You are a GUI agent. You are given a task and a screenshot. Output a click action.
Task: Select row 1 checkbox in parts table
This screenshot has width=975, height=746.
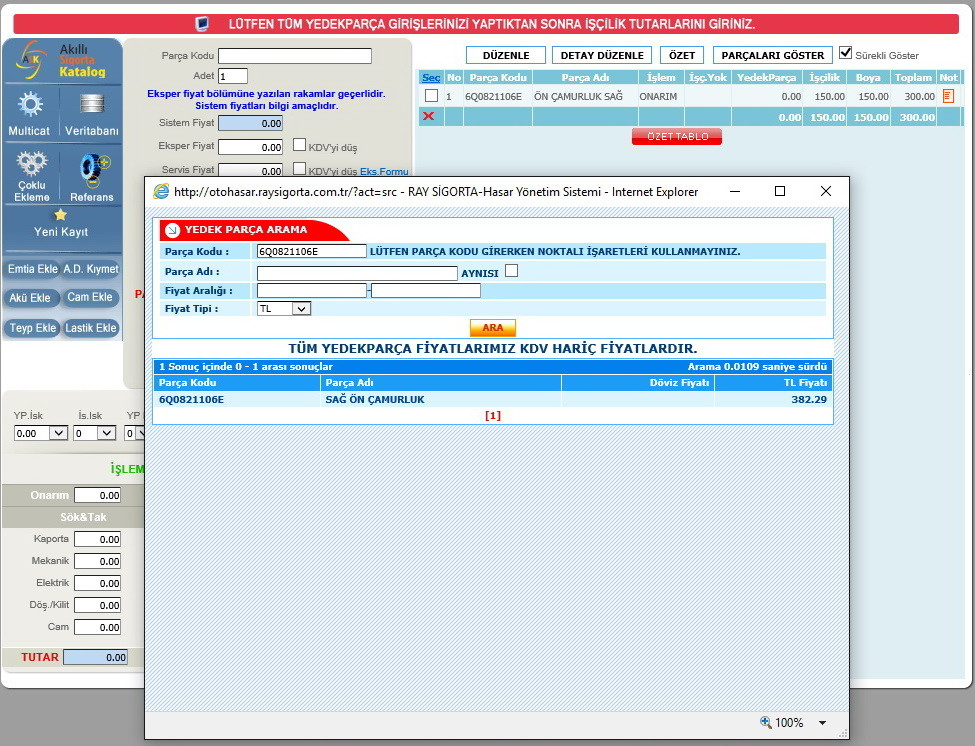point(431,96)
